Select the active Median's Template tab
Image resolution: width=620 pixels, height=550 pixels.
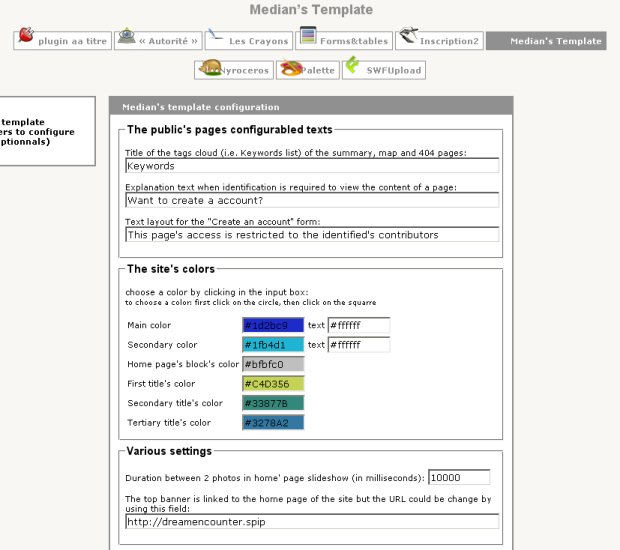point(546,41)
